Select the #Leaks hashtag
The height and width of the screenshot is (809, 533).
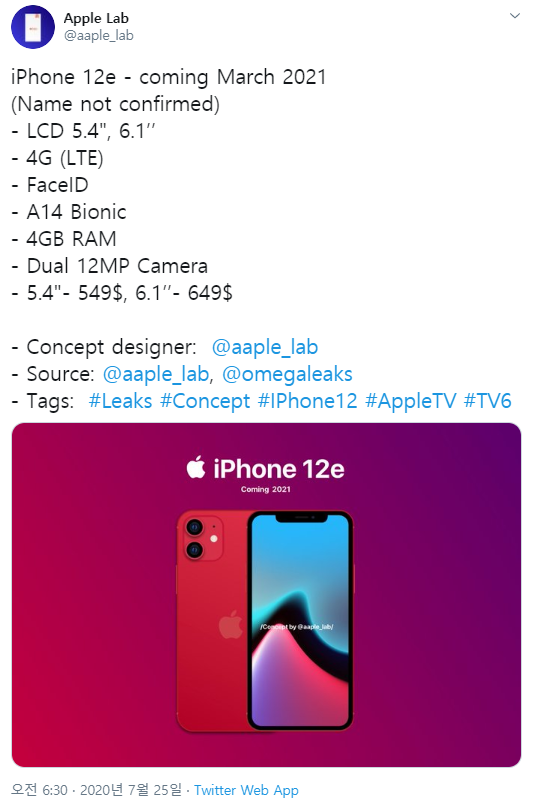tap(120, 401)
